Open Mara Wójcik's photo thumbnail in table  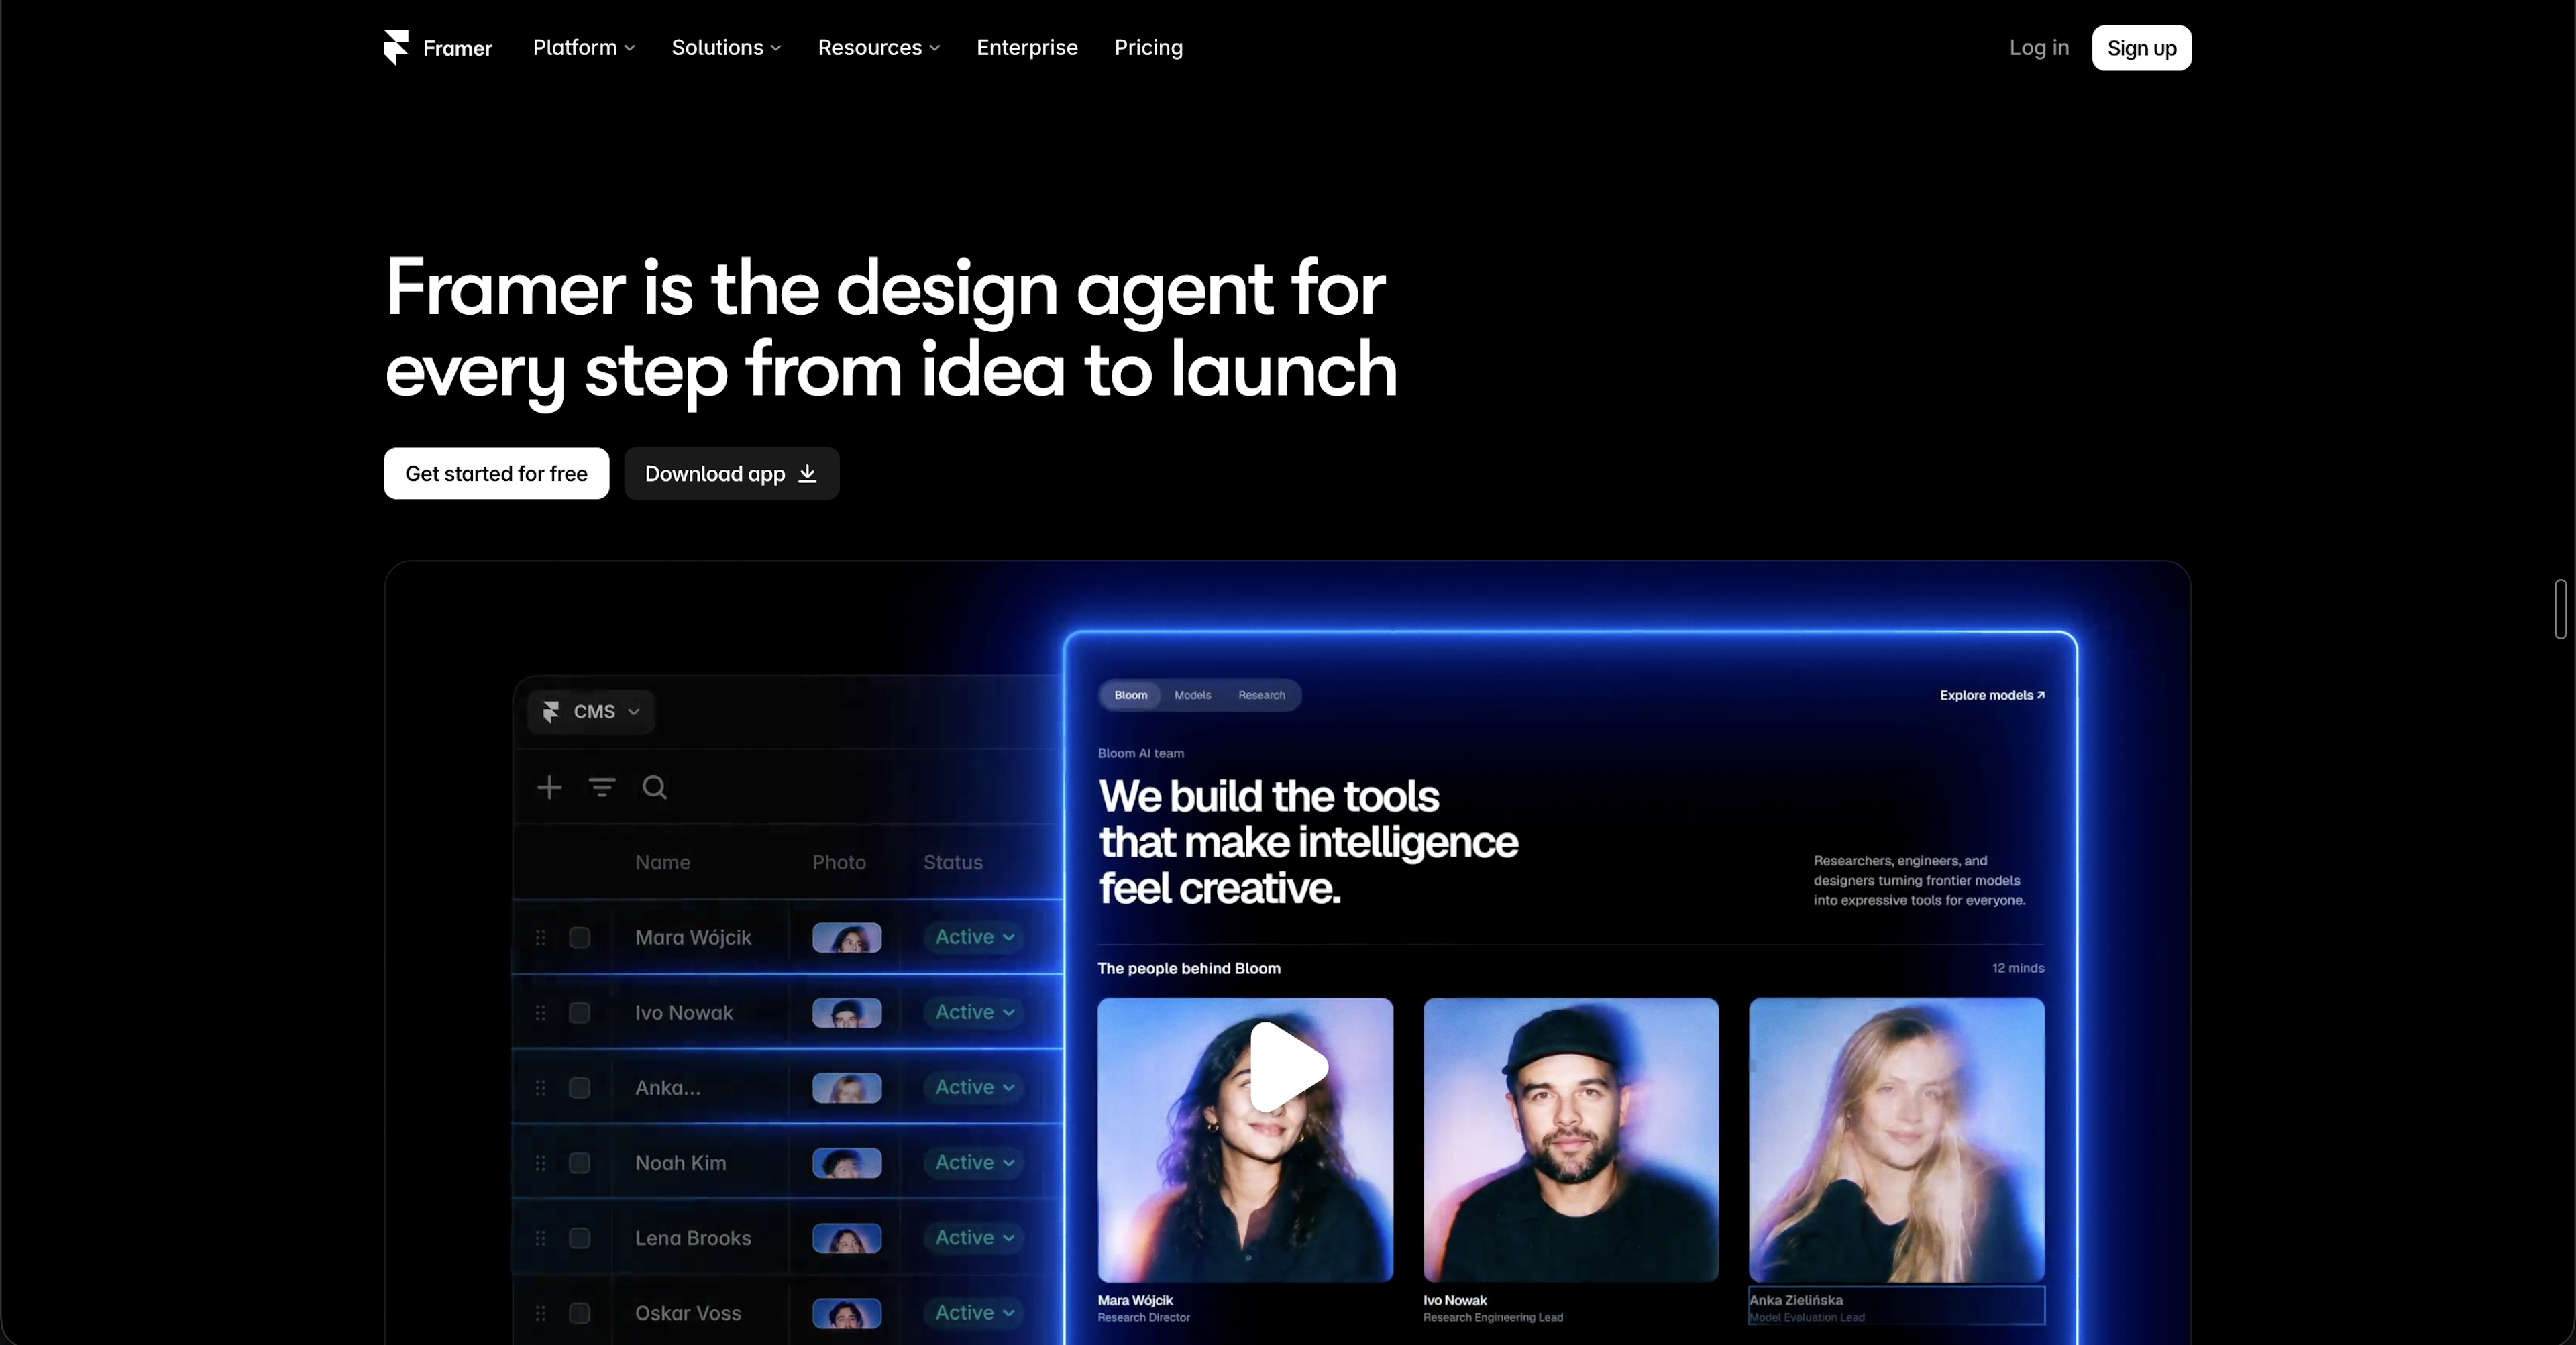point(847,938)
